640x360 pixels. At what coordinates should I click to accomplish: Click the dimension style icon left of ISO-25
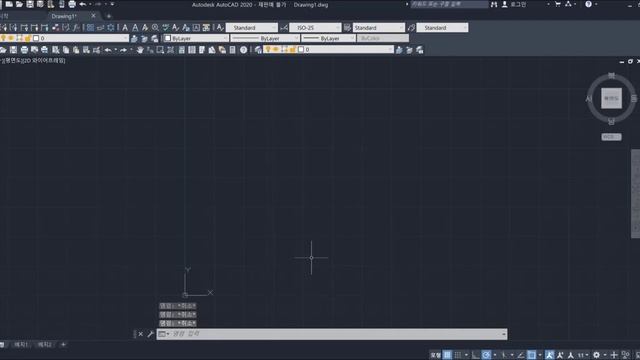click(284, 27)
